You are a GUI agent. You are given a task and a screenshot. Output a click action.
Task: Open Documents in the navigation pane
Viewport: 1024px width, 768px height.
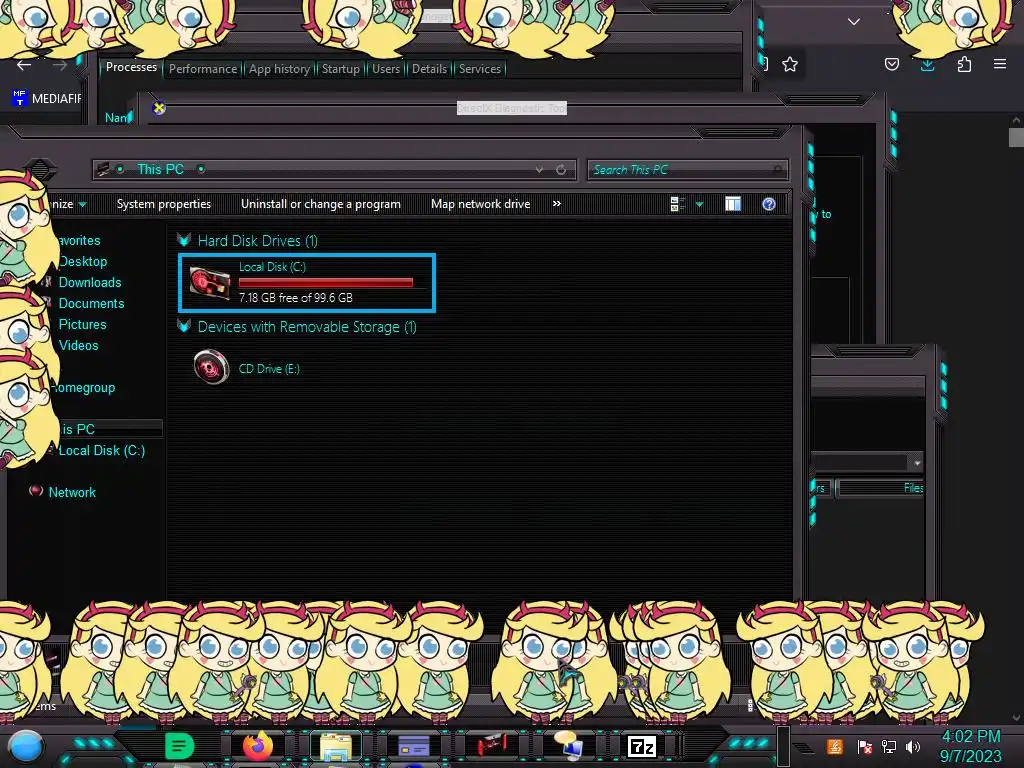pos(91,303)
